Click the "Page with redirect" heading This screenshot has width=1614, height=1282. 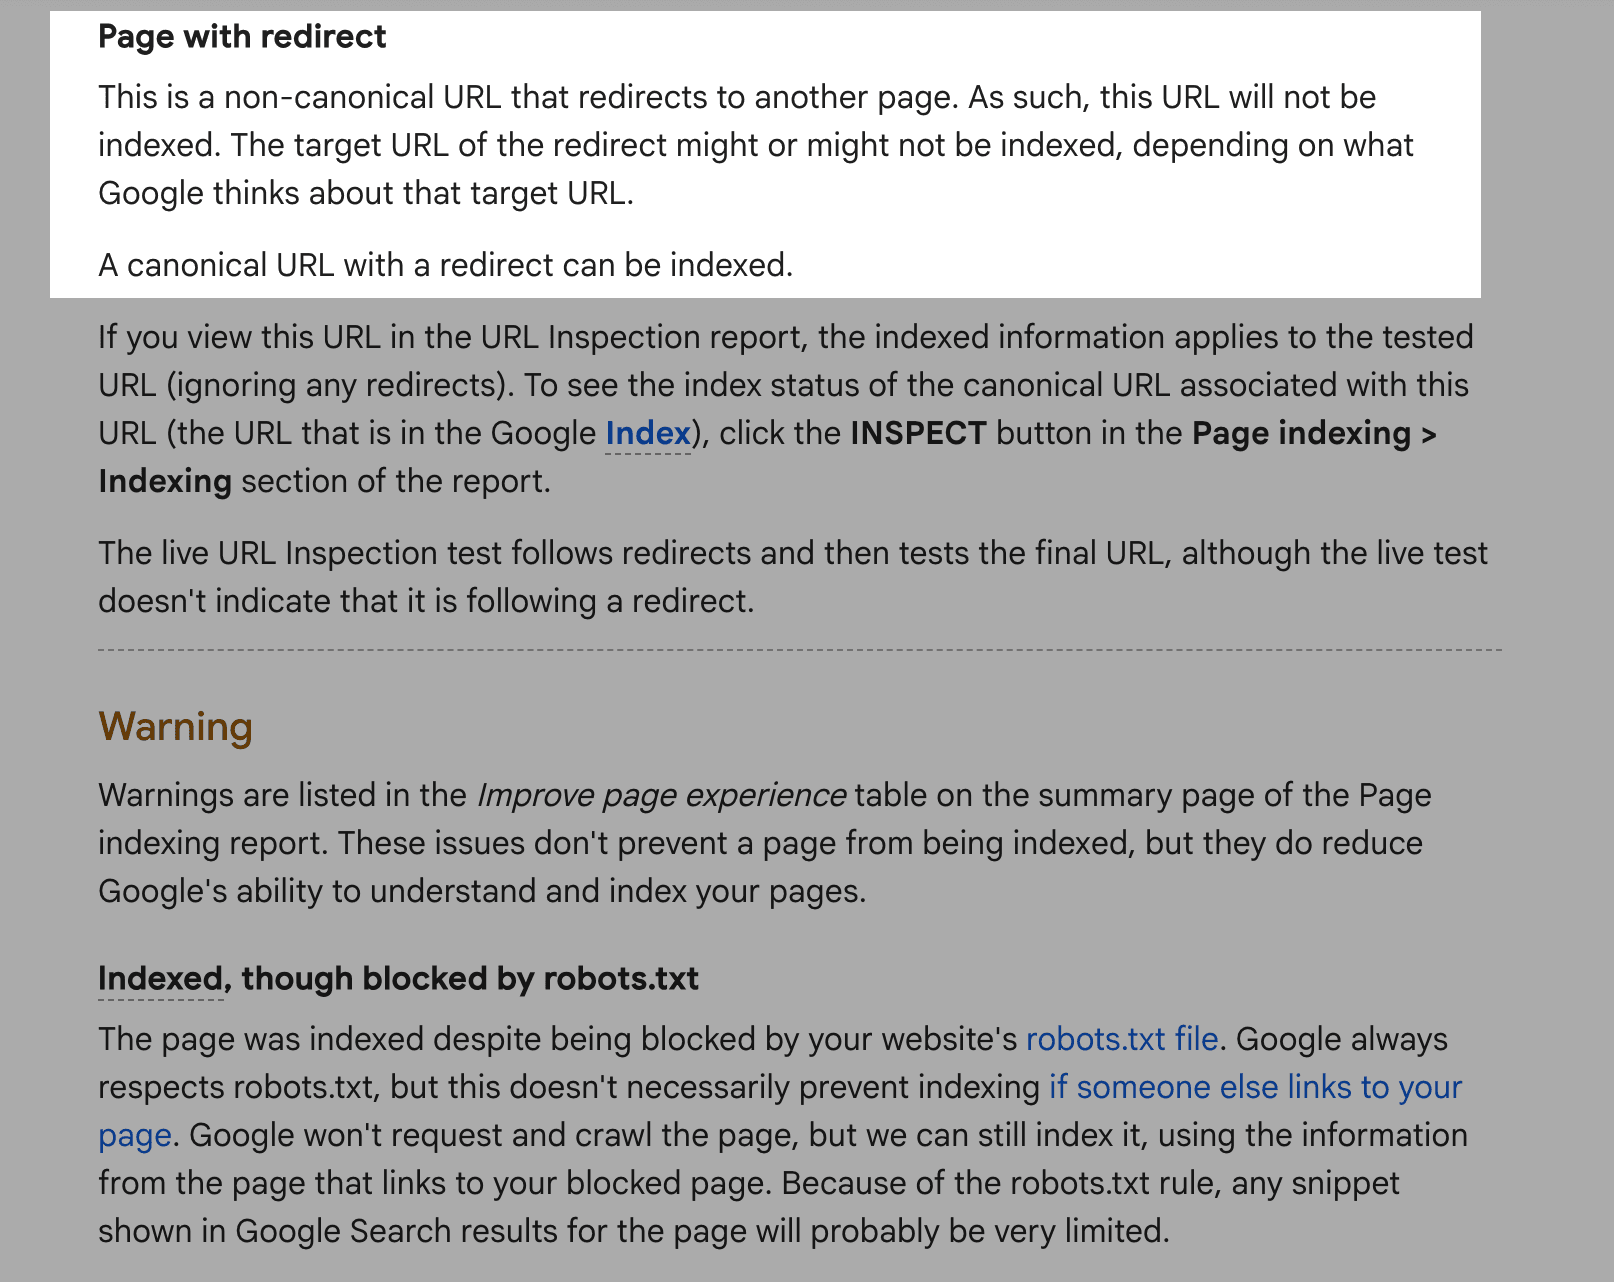tap(242, 37)
